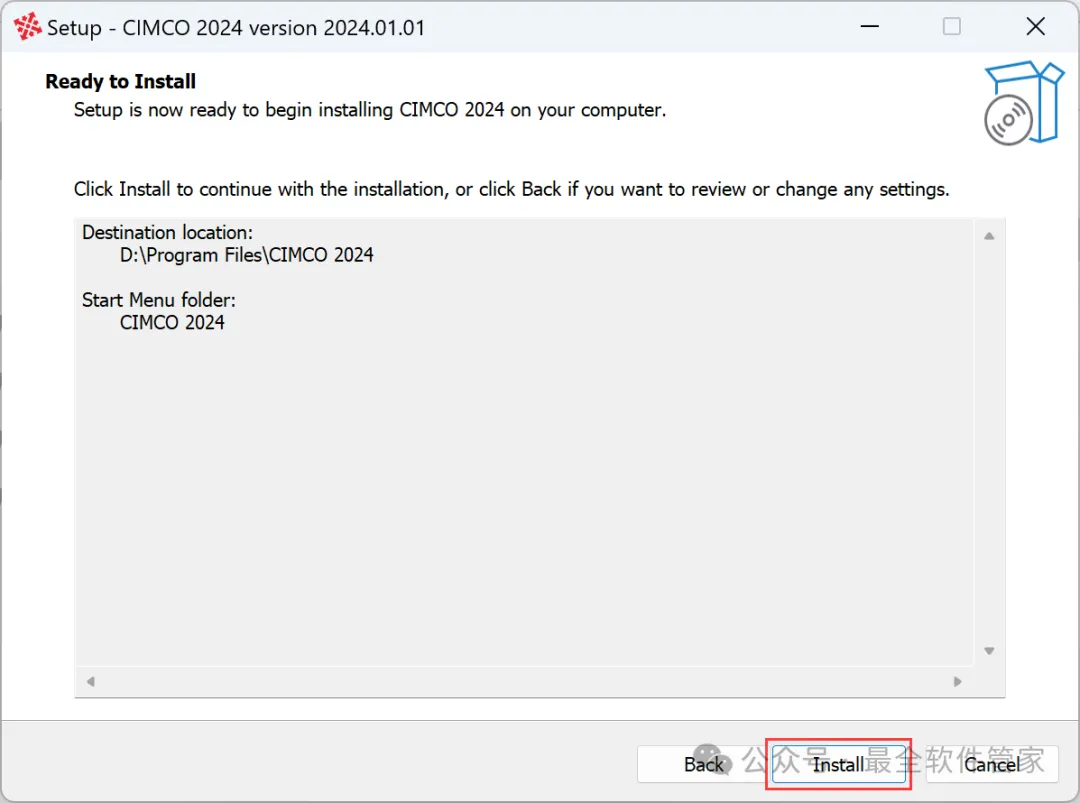Go back with the Back button
The image size is (1080, 803).
[x=703, y=764]
